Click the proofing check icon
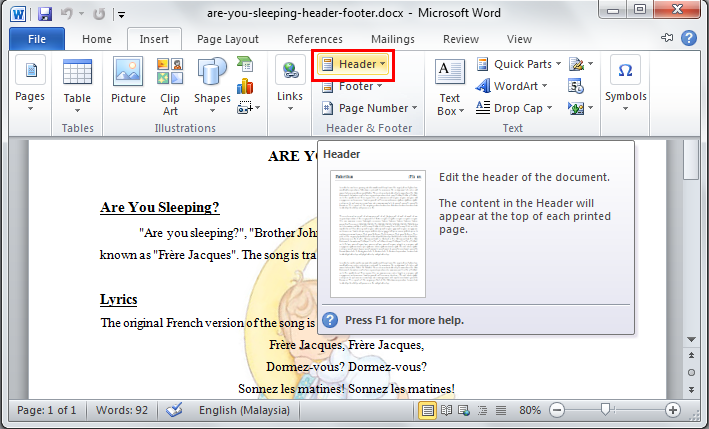Image resolution: width=709 pixels, height=429 pixels. tap(174, 410)
